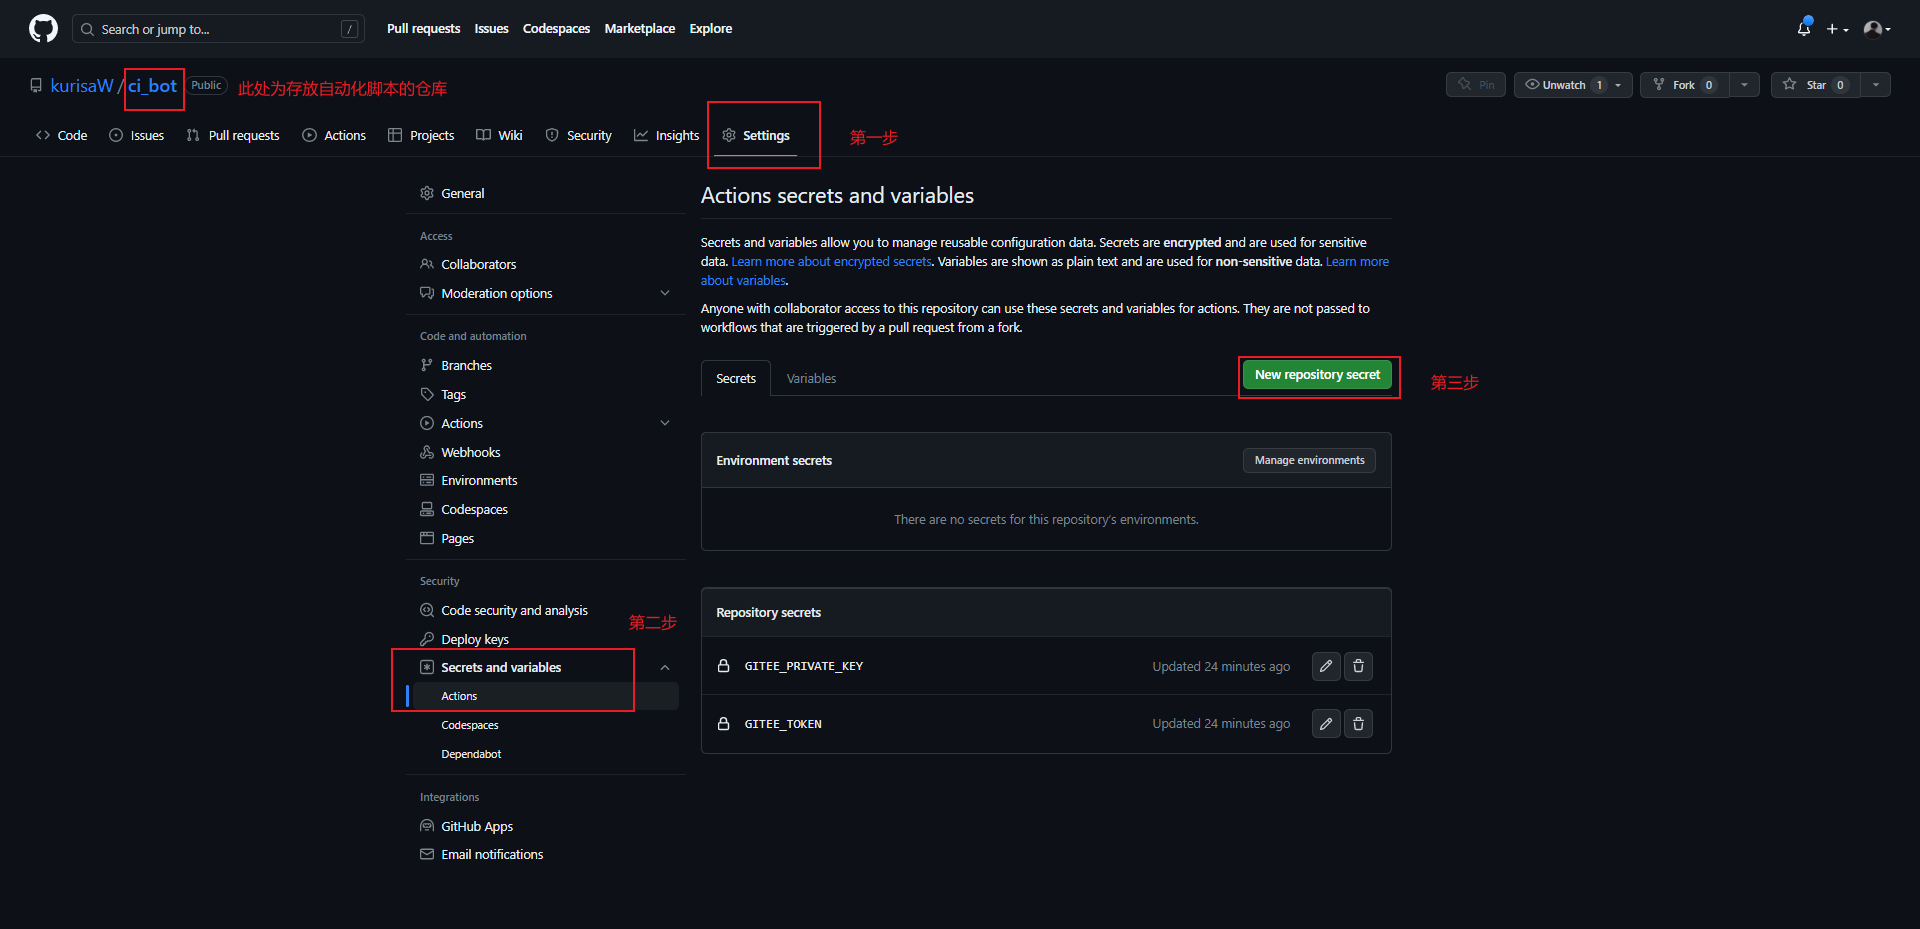The image size is (1920, 929).
Task: Switch to the repository Security tab
Action: coord(578,135)
